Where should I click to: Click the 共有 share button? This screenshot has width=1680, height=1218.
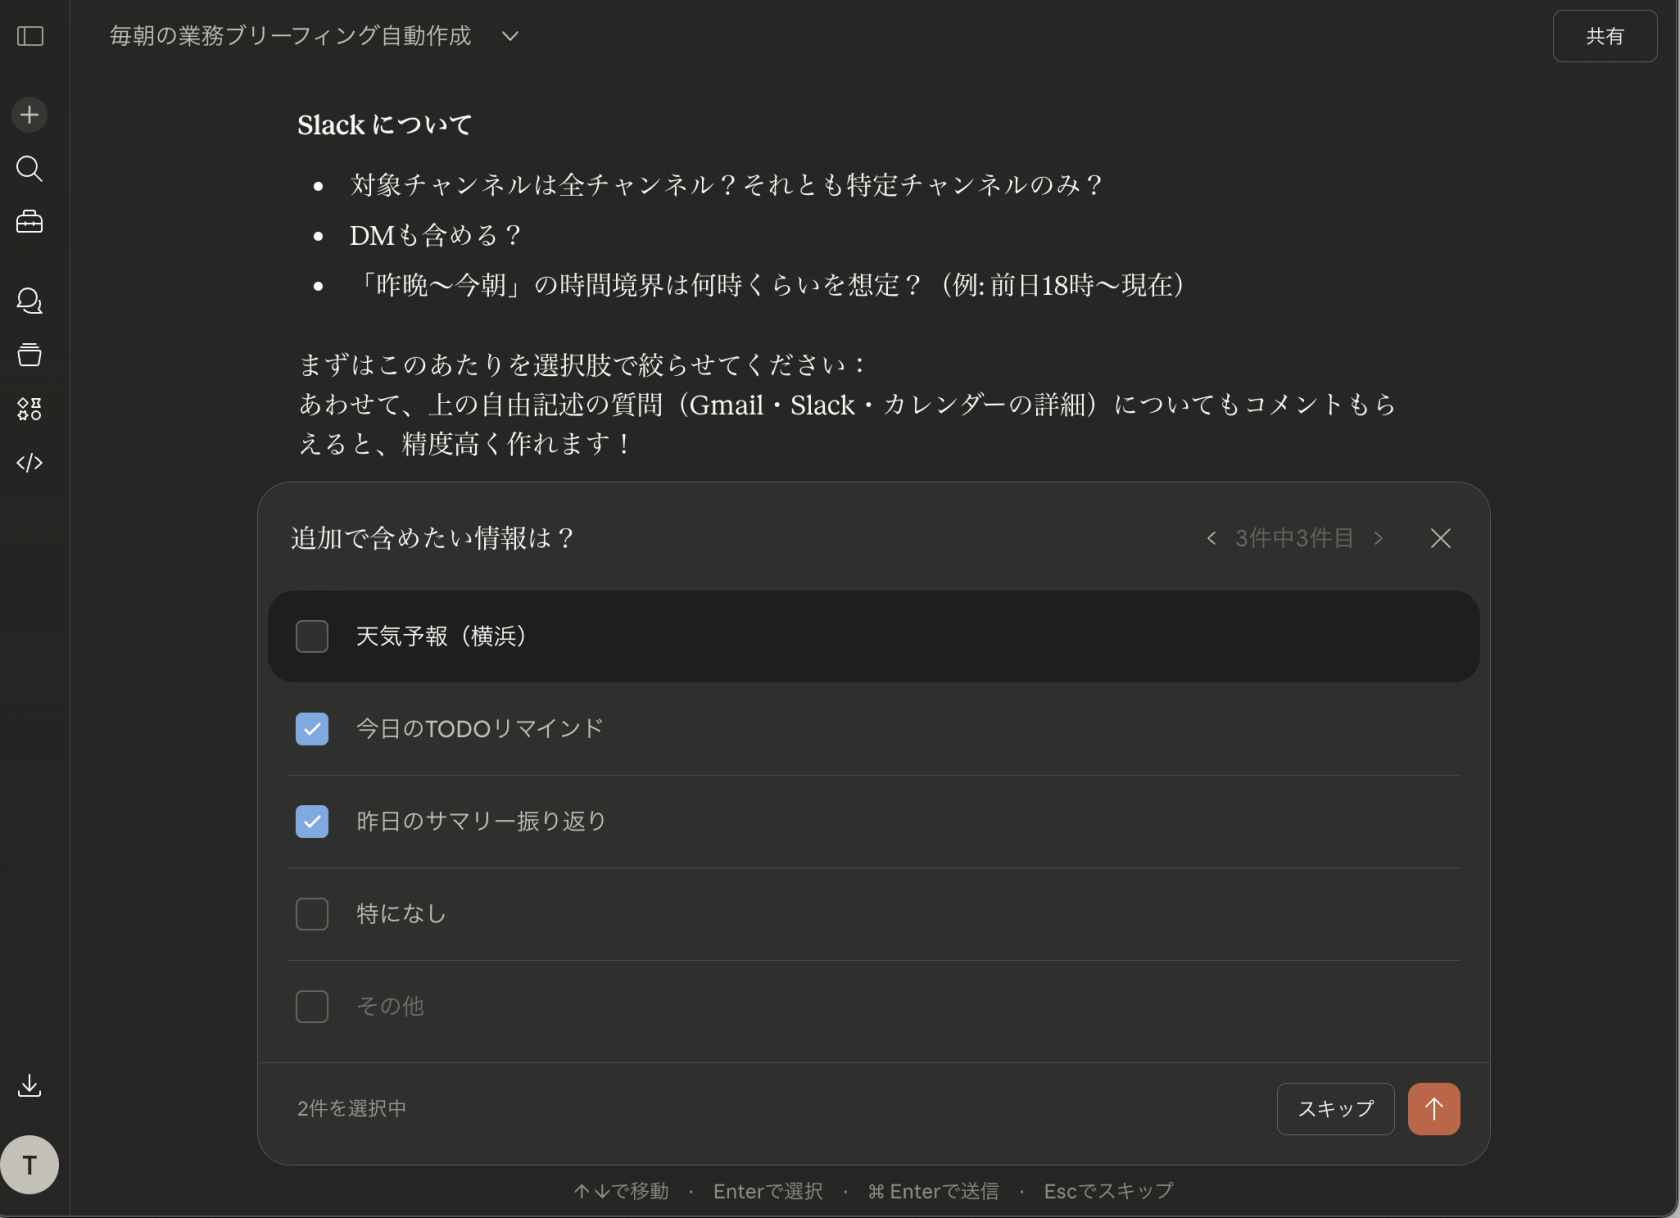[1604, 36]
